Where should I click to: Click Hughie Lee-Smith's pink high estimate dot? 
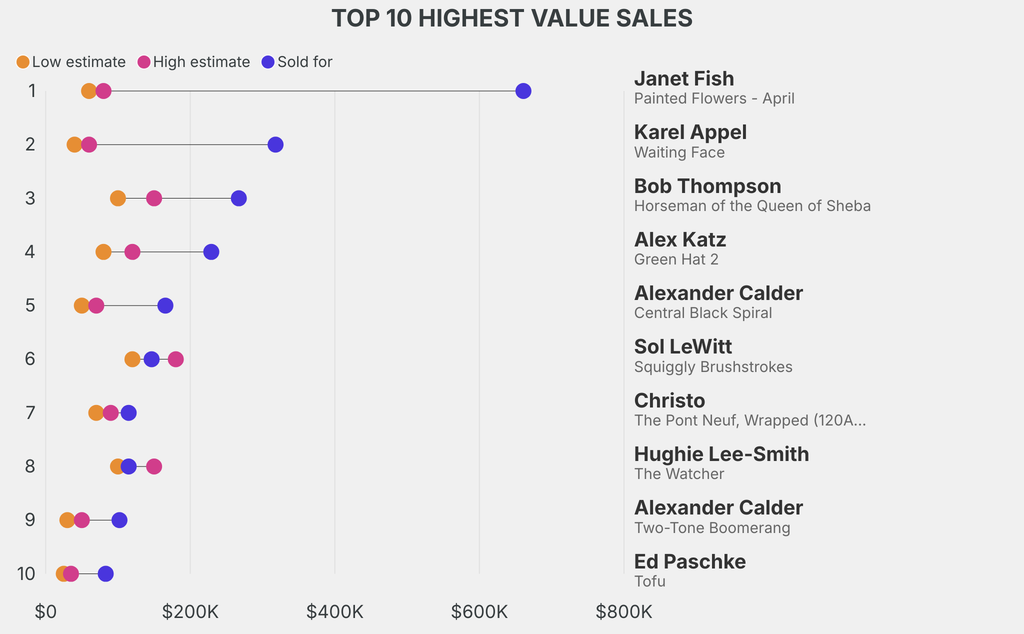click(x=154, y=466)
